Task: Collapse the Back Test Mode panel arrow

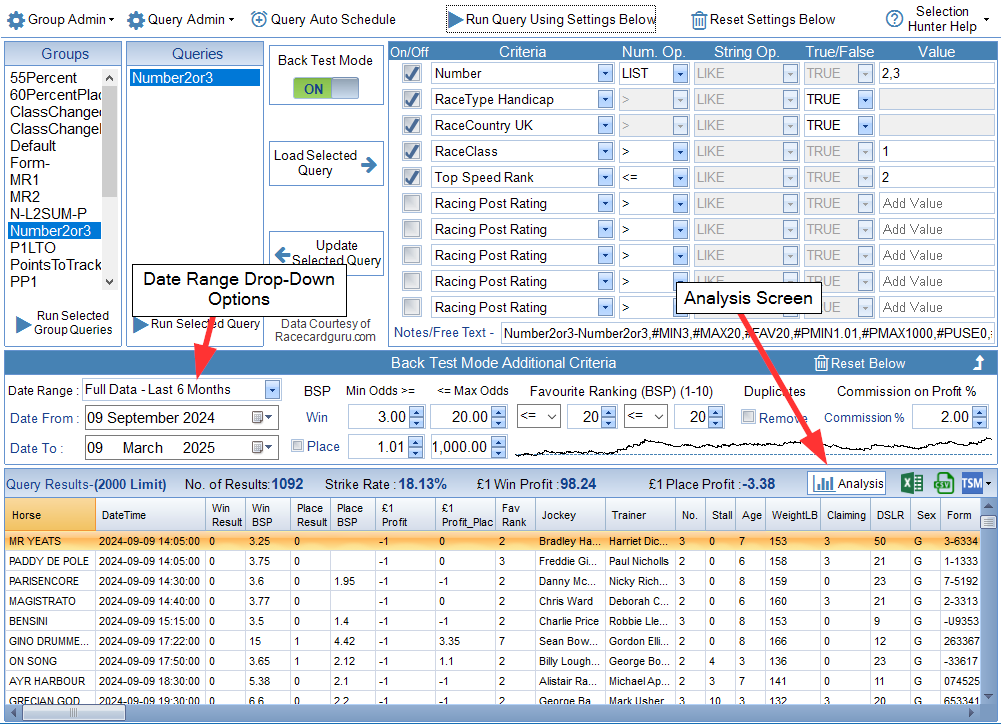Action: click(979, 363)
